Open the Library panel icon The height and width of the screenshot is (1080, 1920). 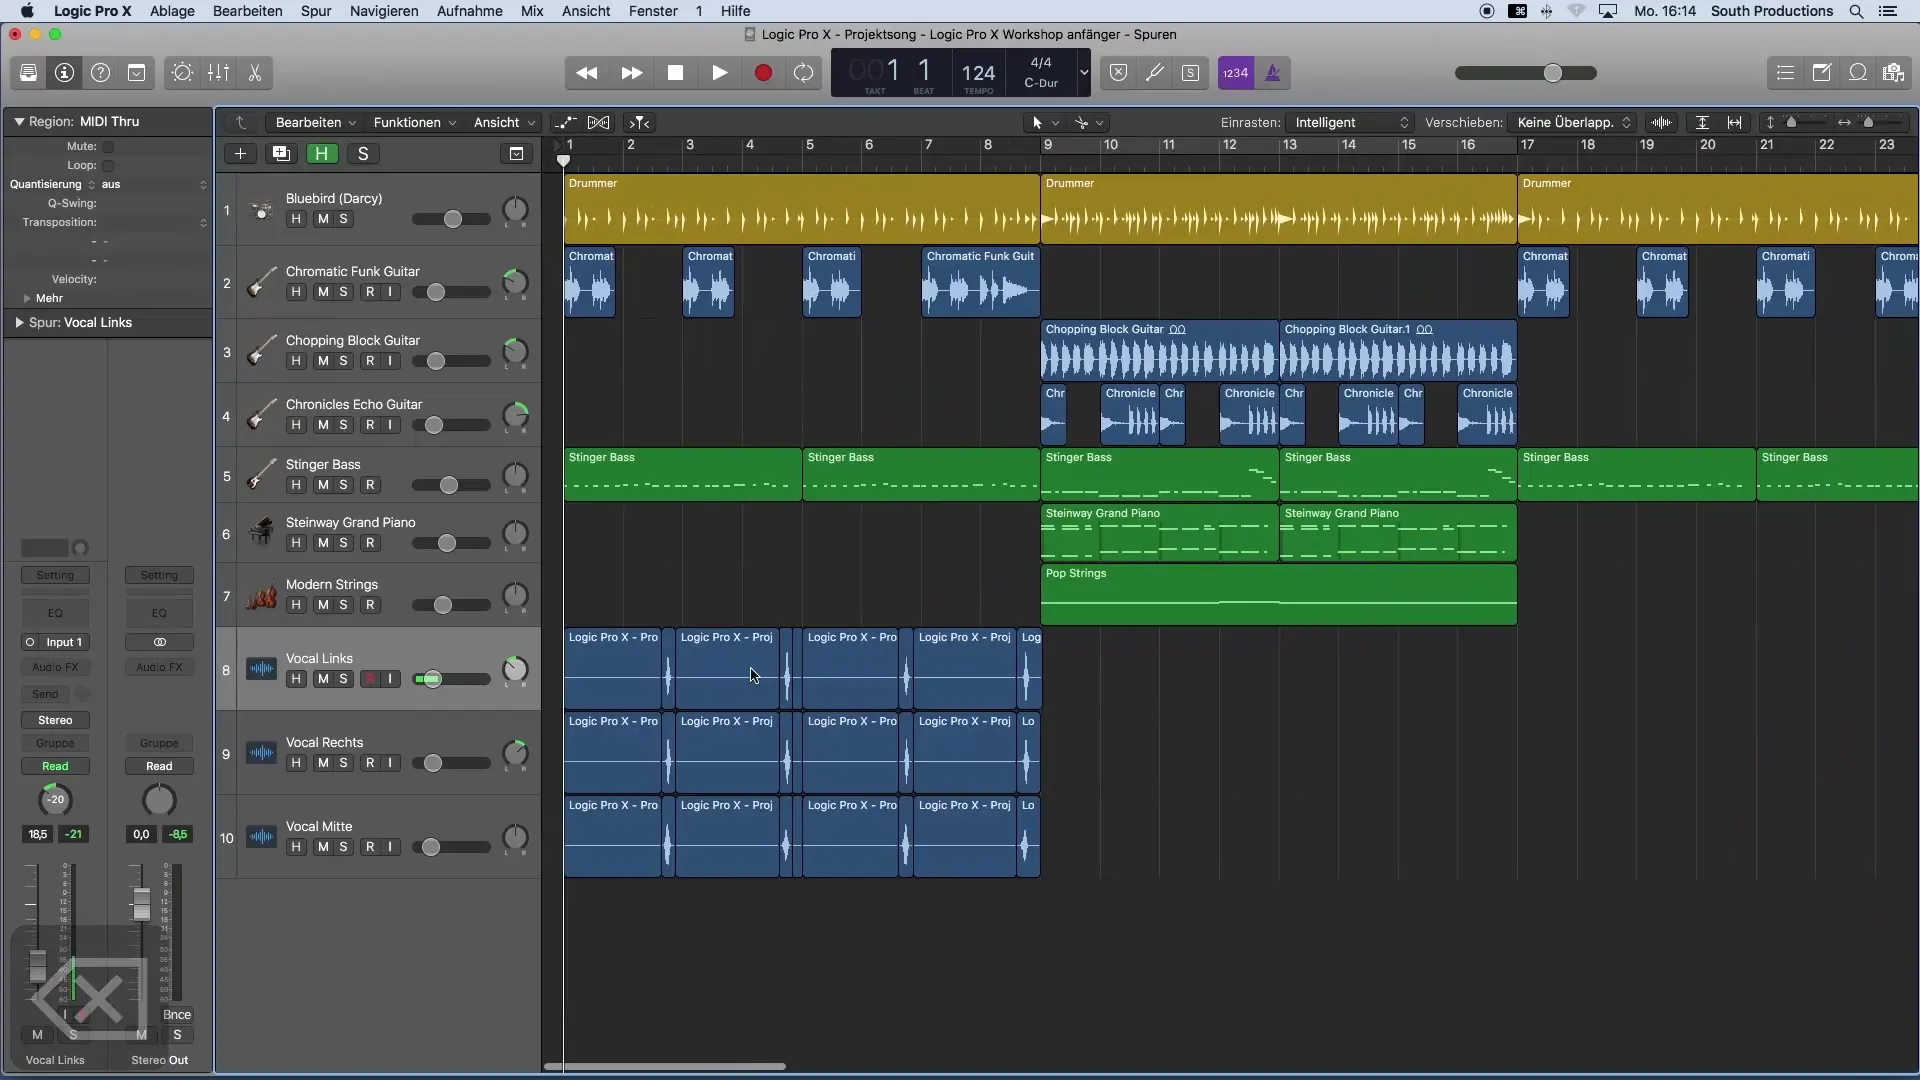tap(28, 73)
